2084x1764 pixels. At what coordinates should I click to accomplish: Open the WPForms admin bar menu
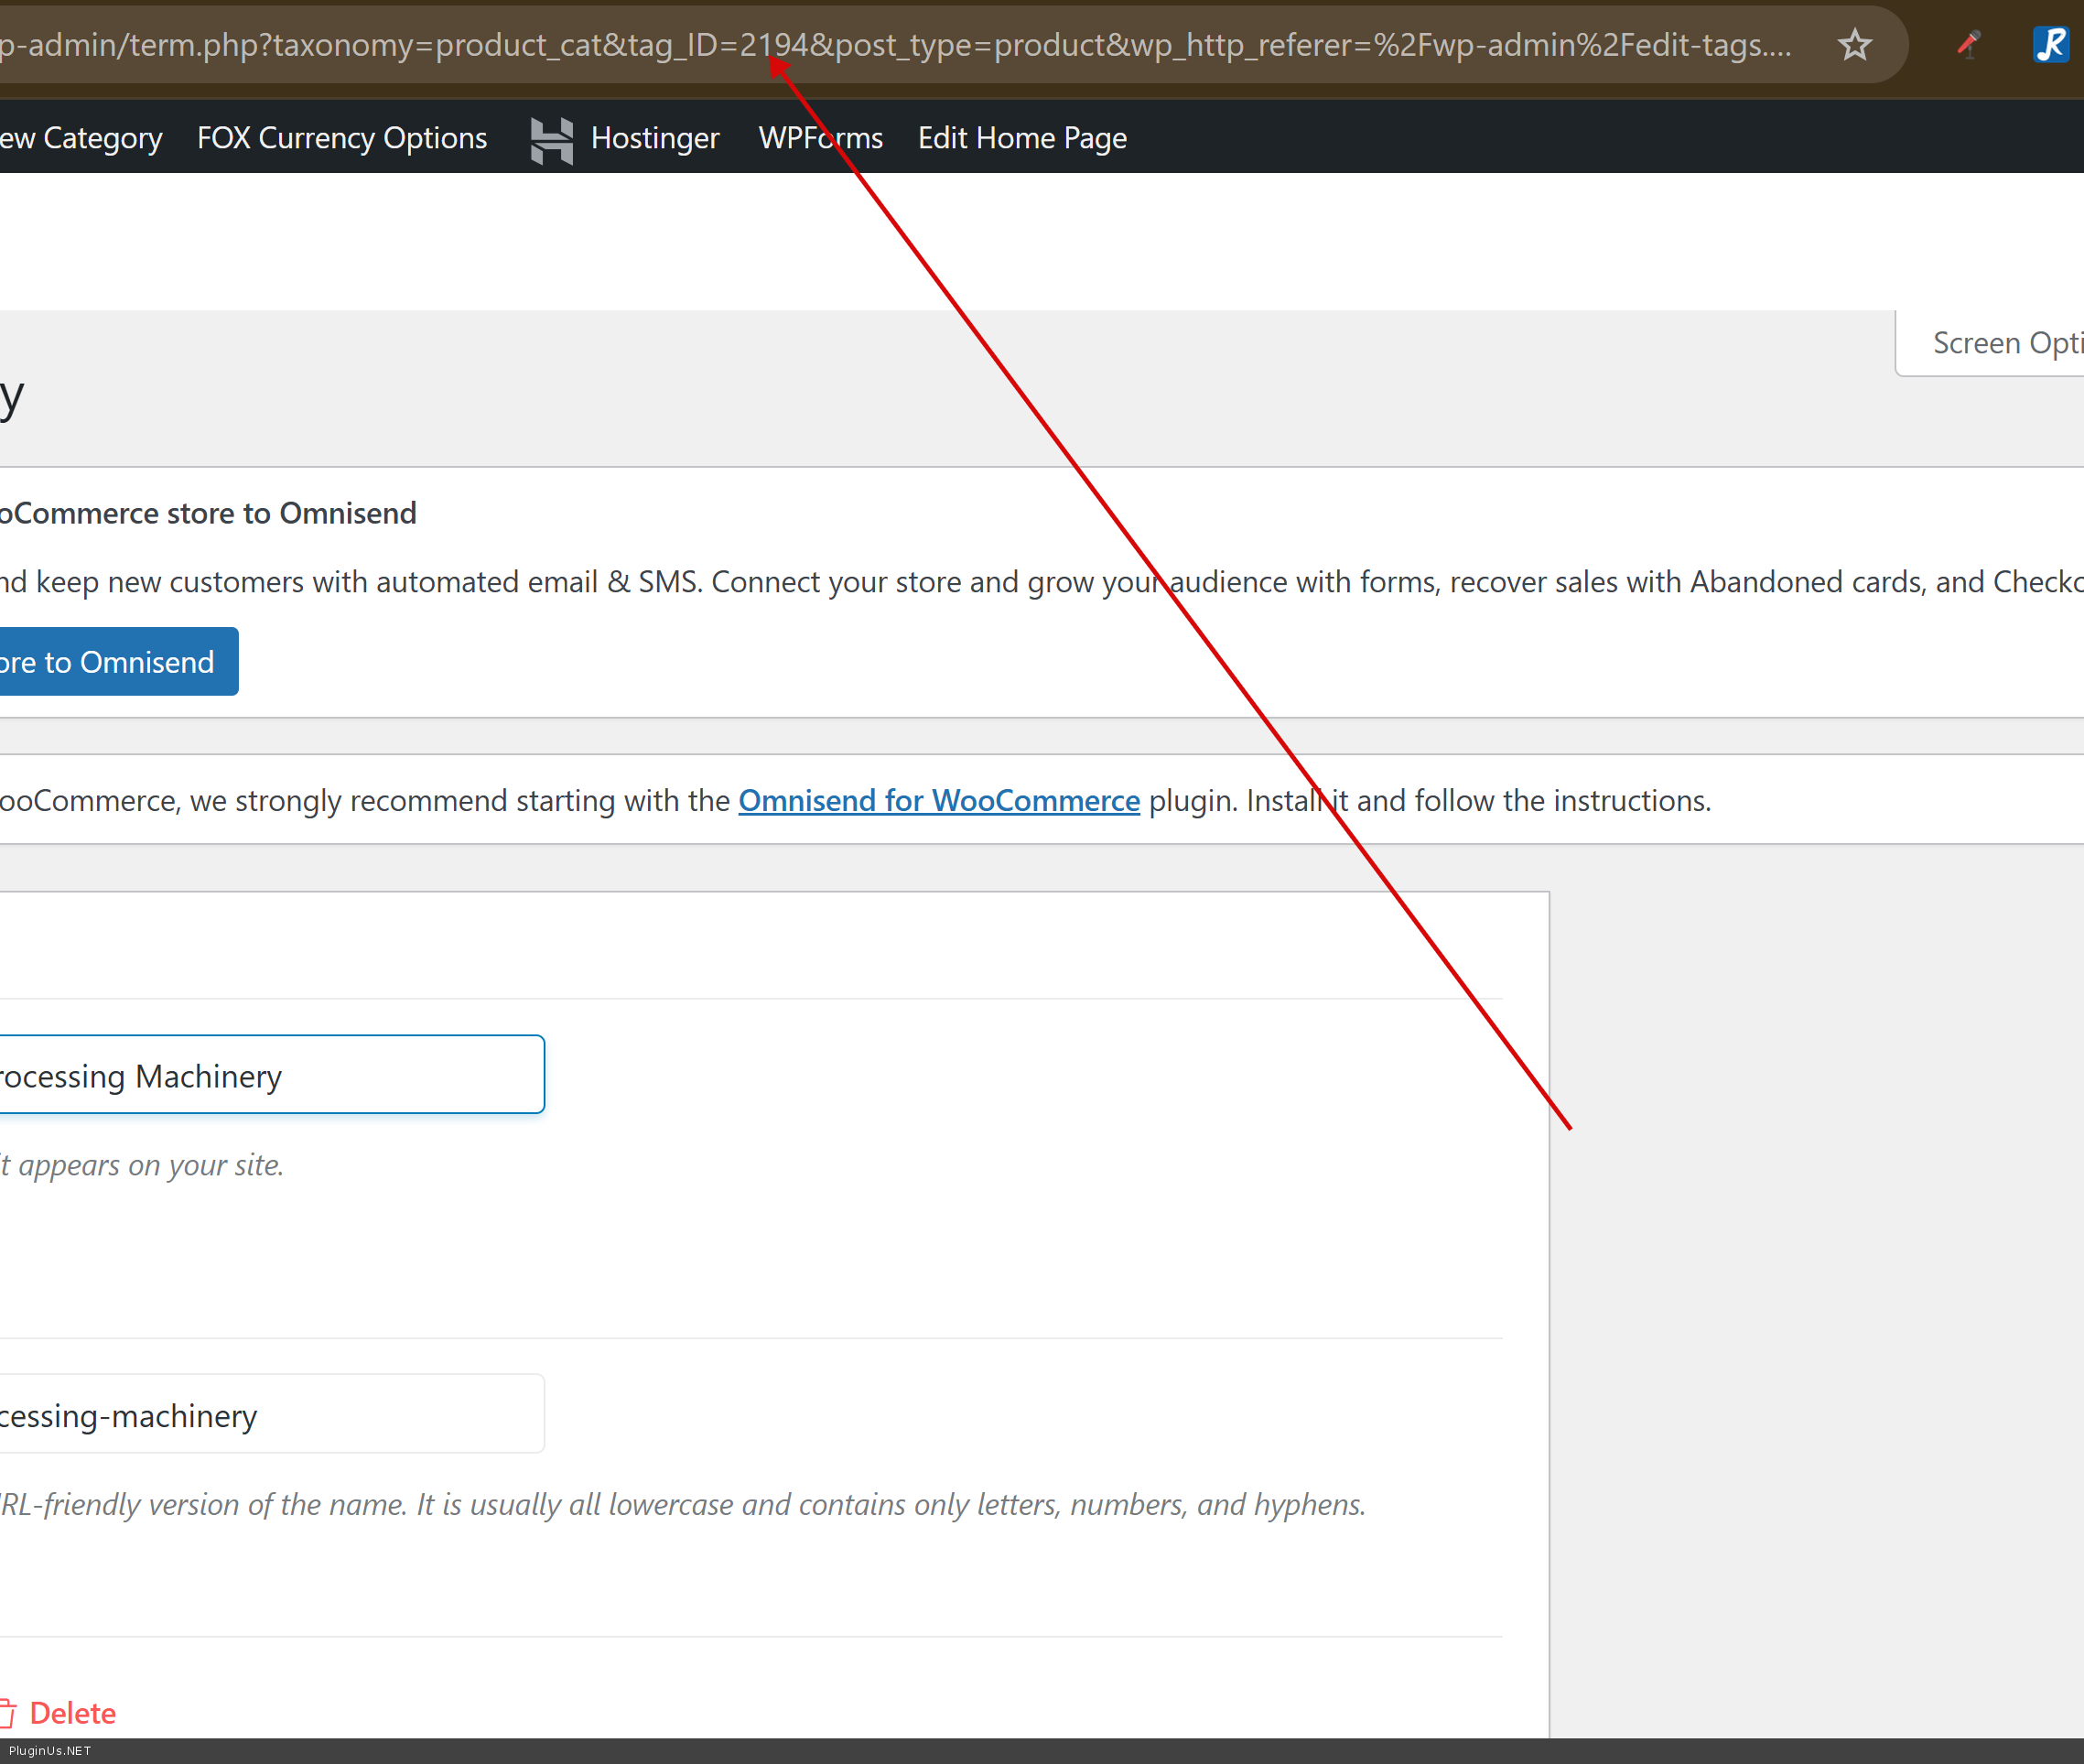pos(820,138)
